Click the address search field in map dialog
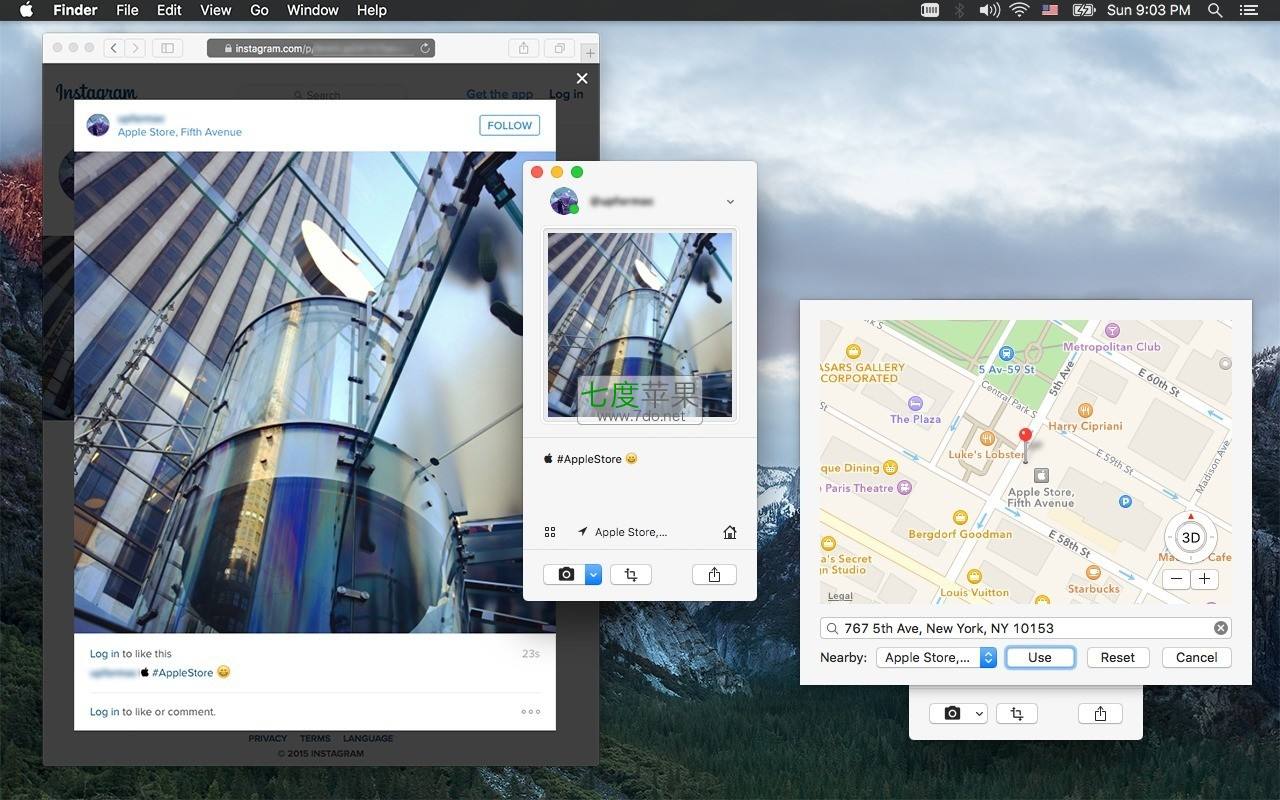Screen dimensions: 1280x800 click(x=1020, y=628)
